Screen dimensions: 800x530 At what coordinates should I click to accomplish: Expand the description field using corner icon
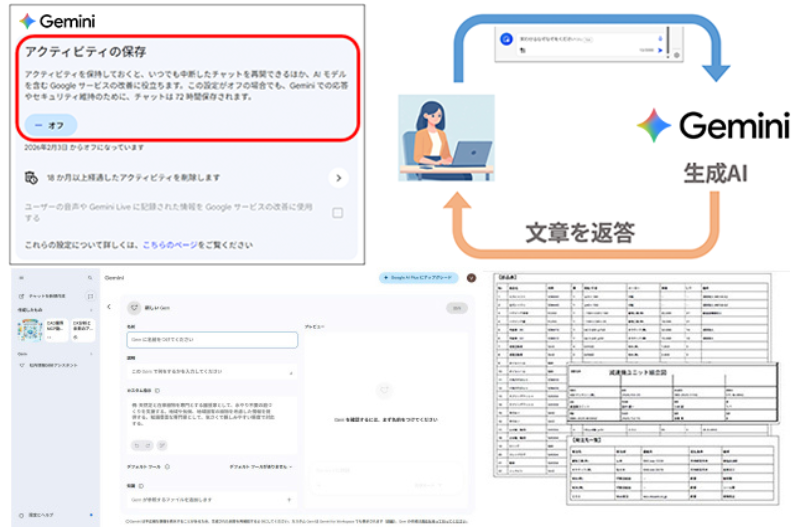click(291, 373)
